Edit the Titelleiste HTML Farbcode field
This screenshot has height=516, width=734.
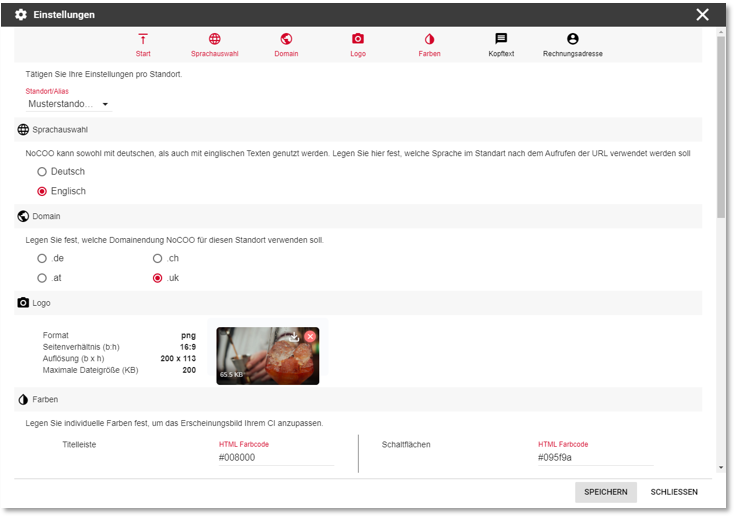pos(276,457)
